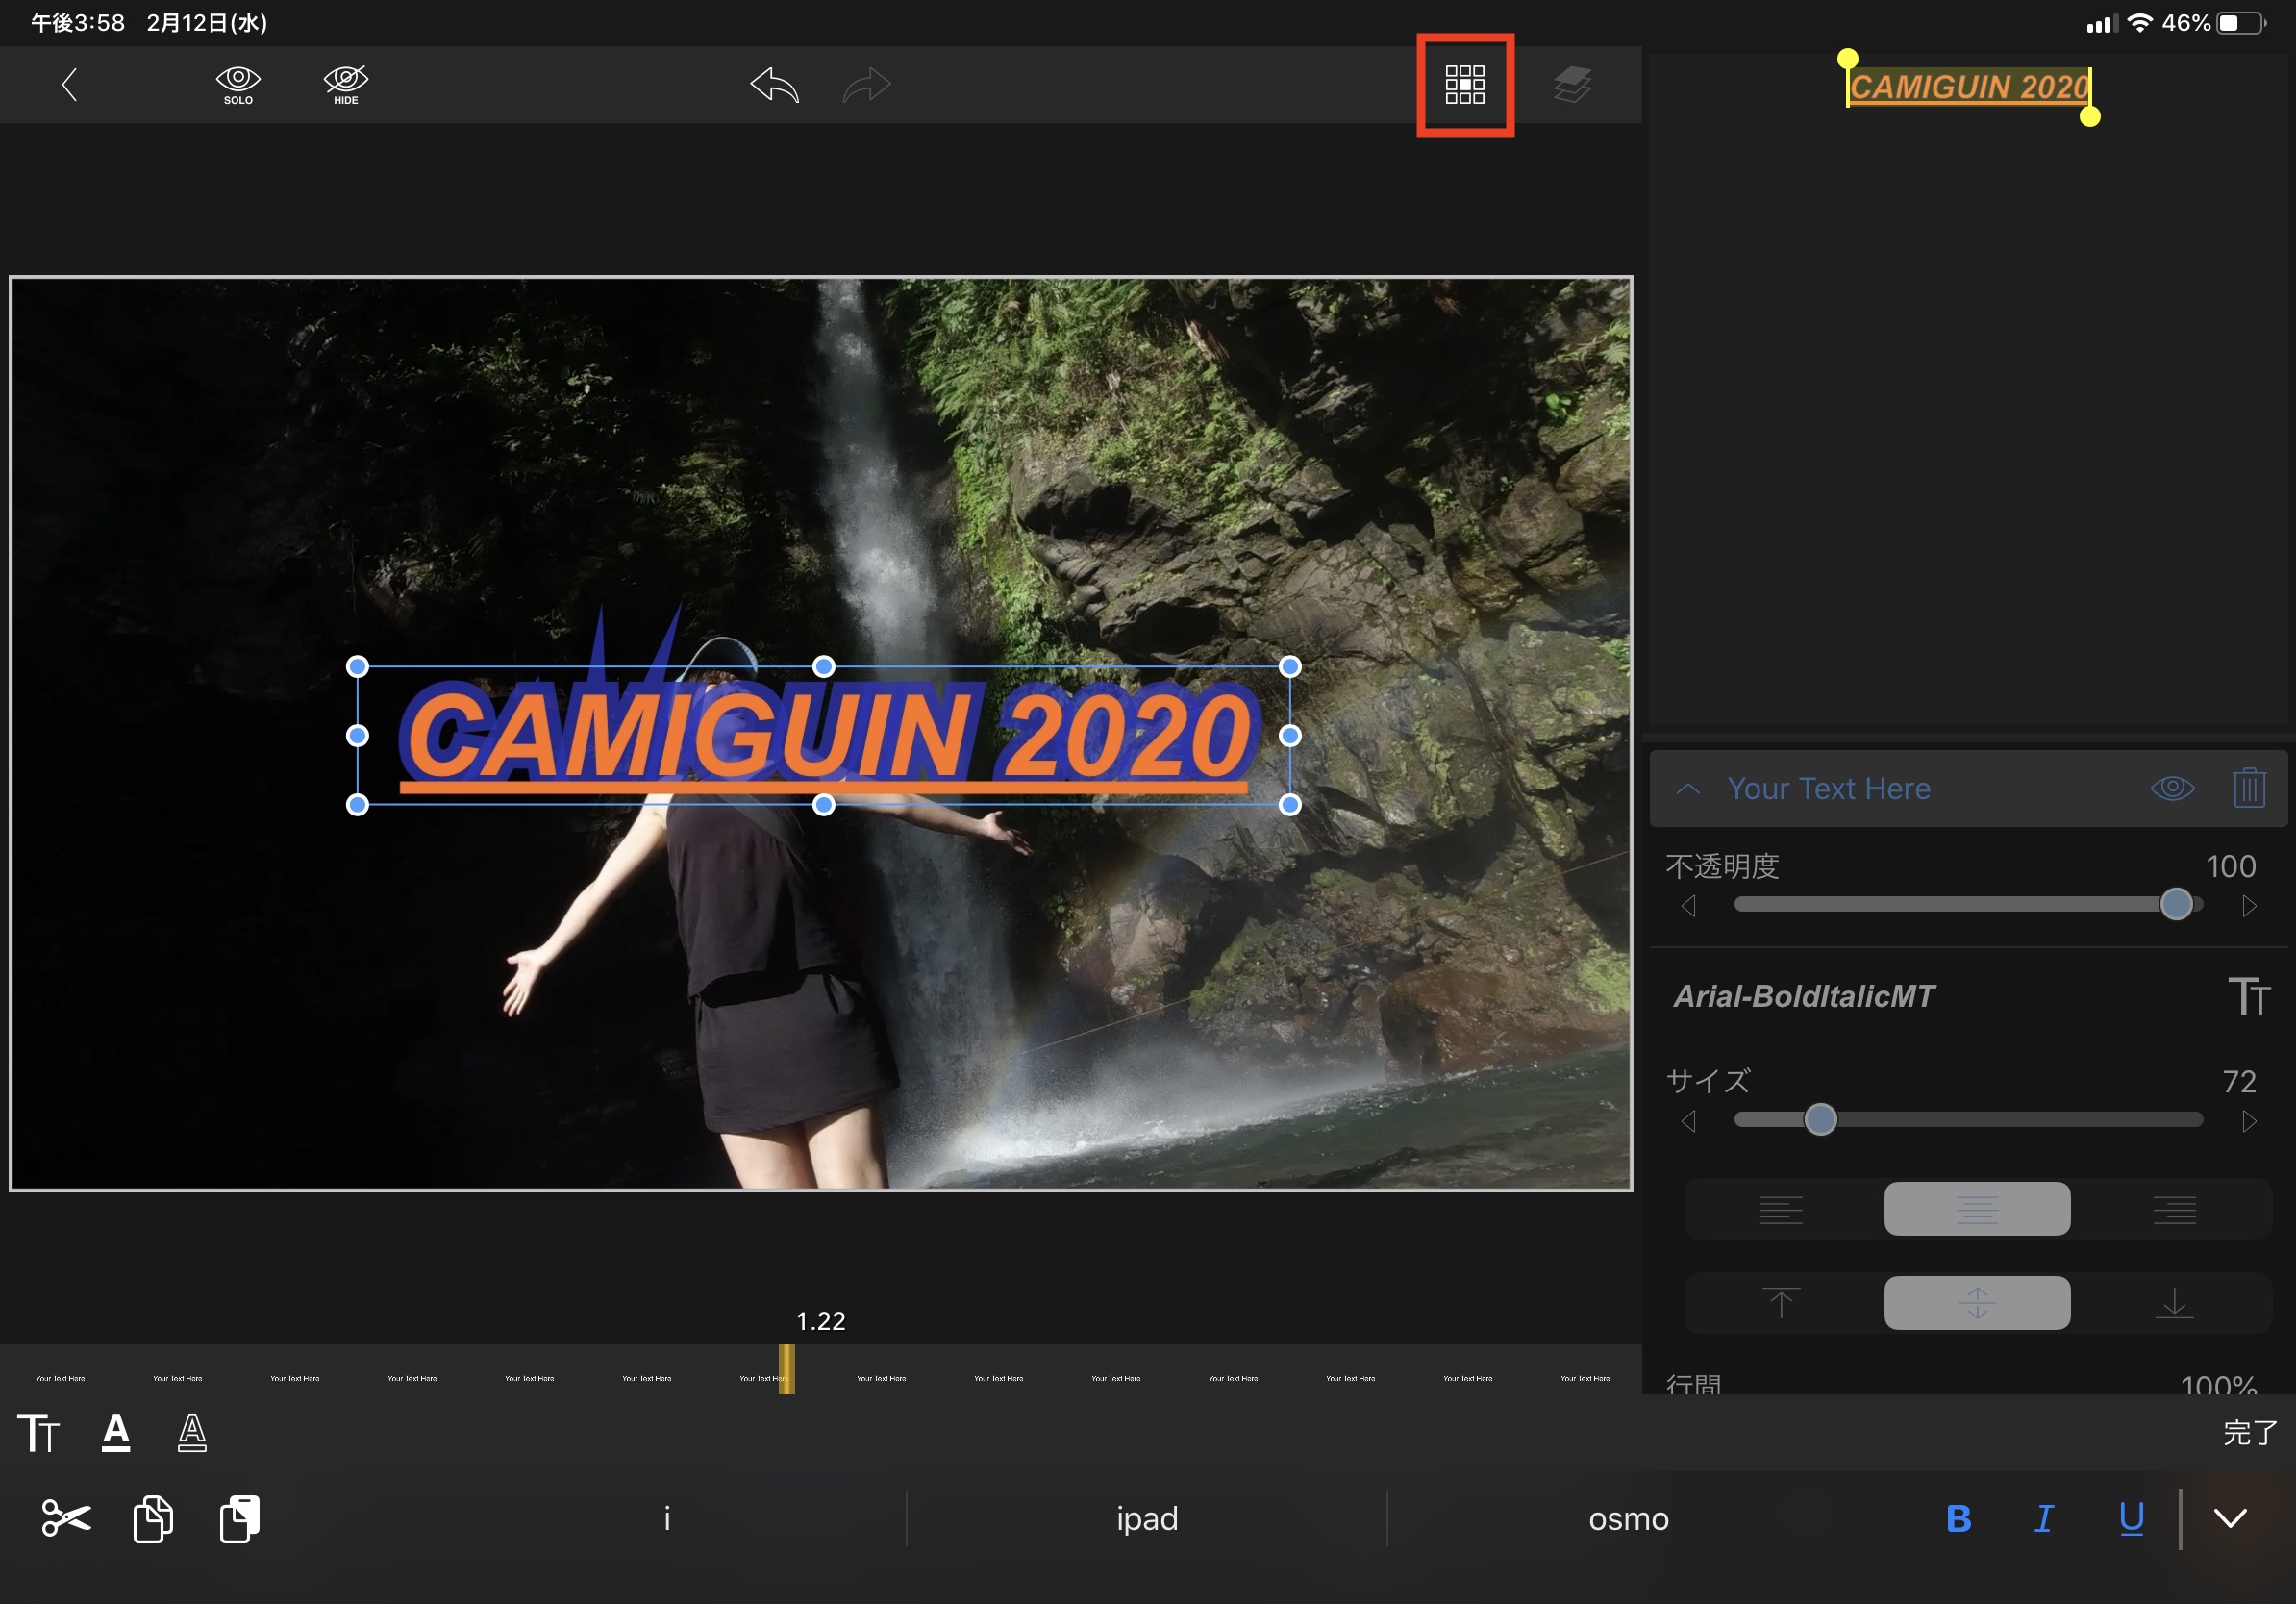Click the scissors cut icon
The height and width of the screenshot is (1604, 2296).
point(66,1518)
